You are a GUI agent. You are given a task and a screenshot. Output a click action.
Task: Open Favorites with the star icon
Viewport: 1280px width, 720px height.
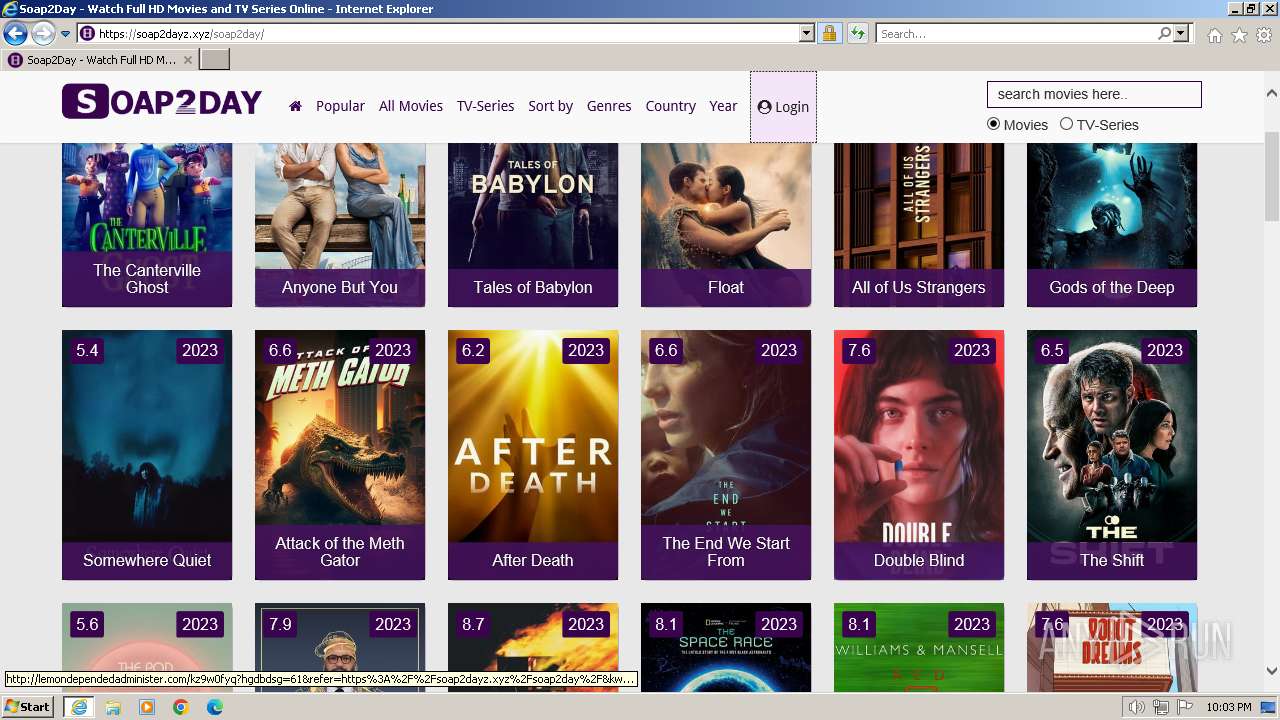1239,35
